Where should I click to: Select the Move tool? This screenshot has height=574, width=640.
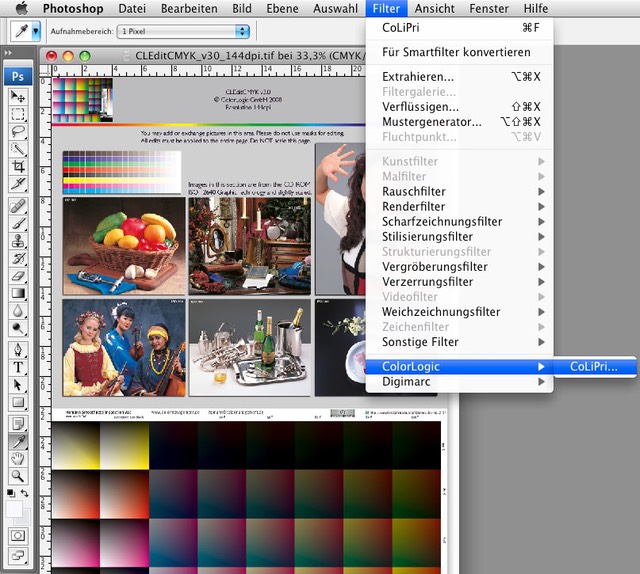(x=18, y=96)
